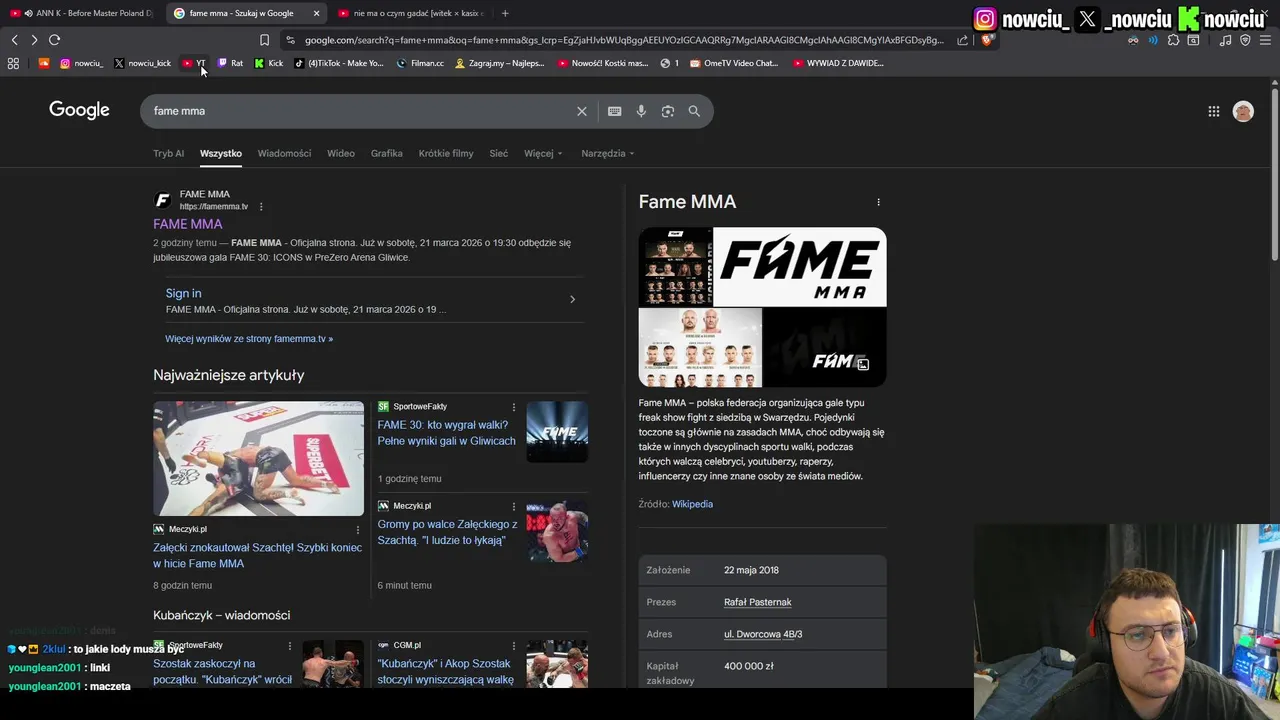Open Szostak zaskoczył na początku article
The width and height of the screenshot is (1280, 720).
222,671
